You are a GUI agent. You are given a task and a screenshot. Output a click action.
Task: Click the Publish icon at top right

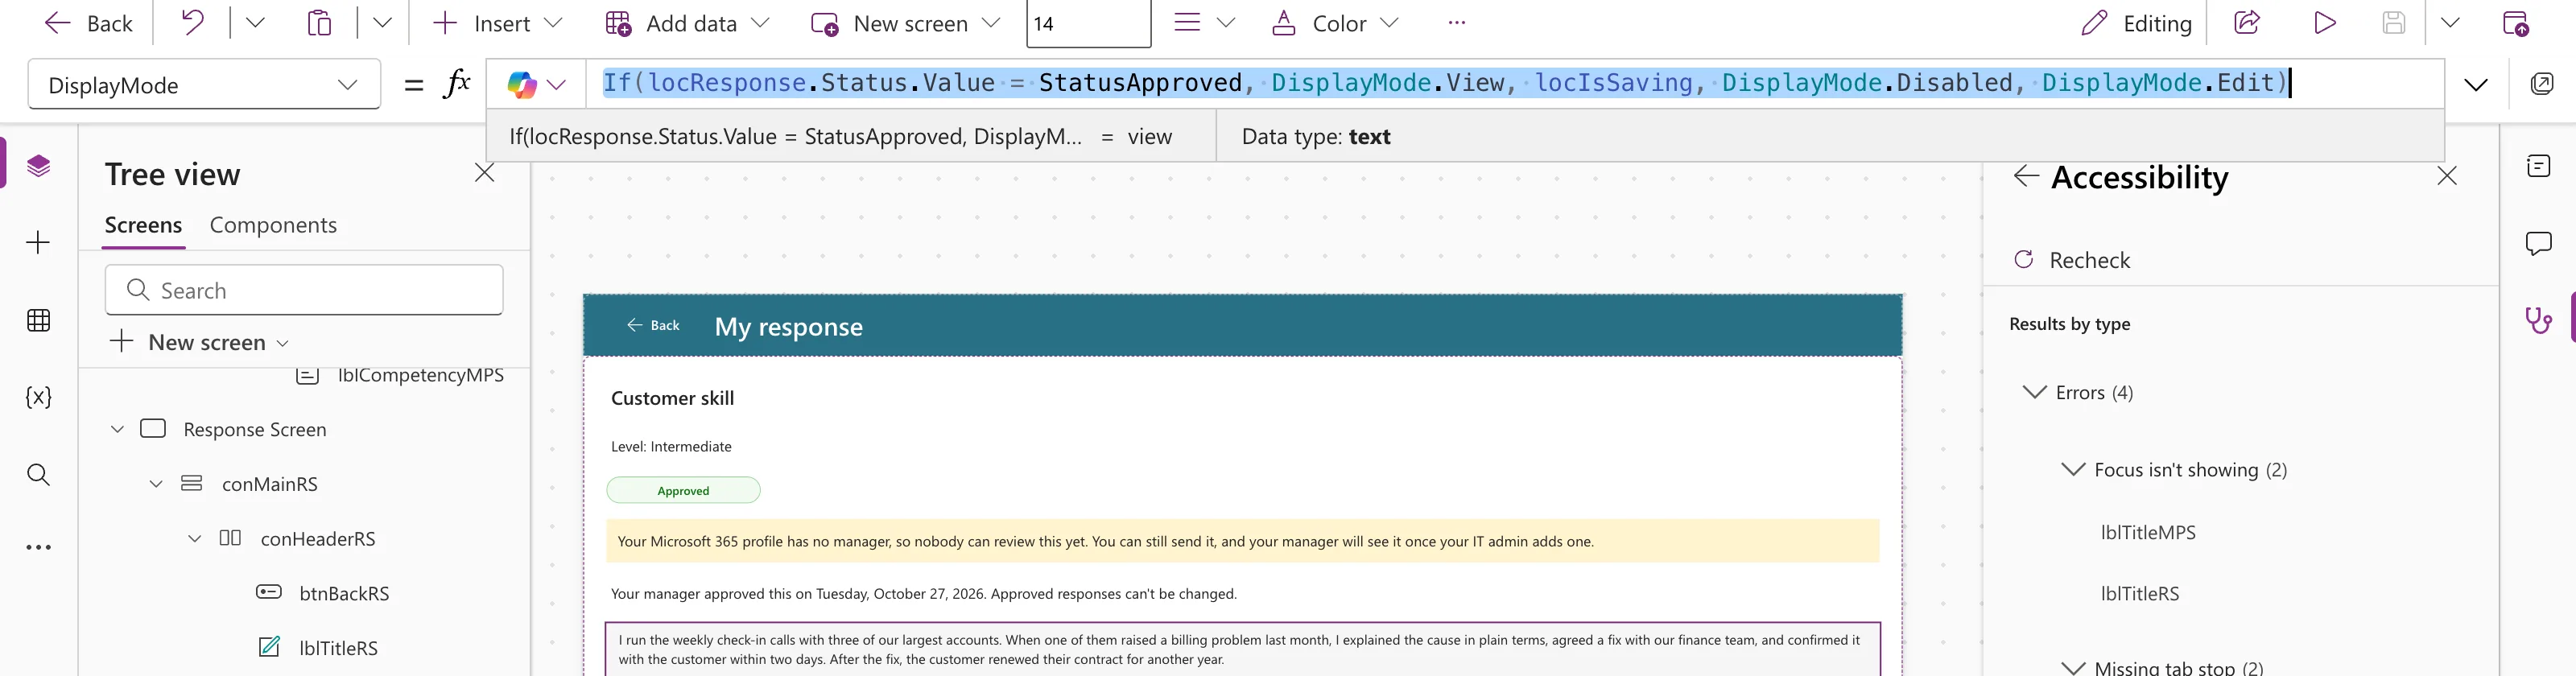point(2515,22)
